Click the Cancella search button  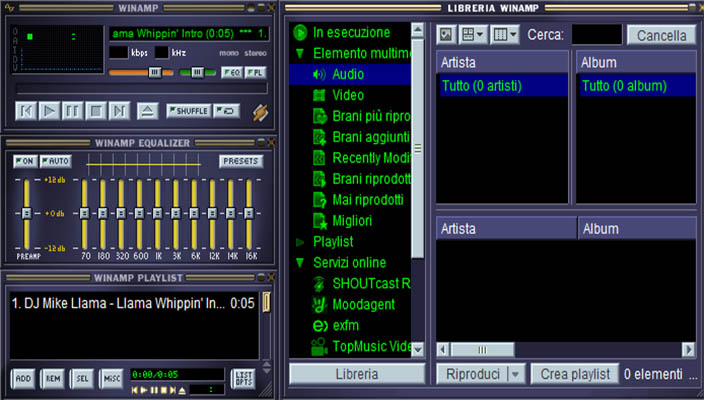point(661,35)
